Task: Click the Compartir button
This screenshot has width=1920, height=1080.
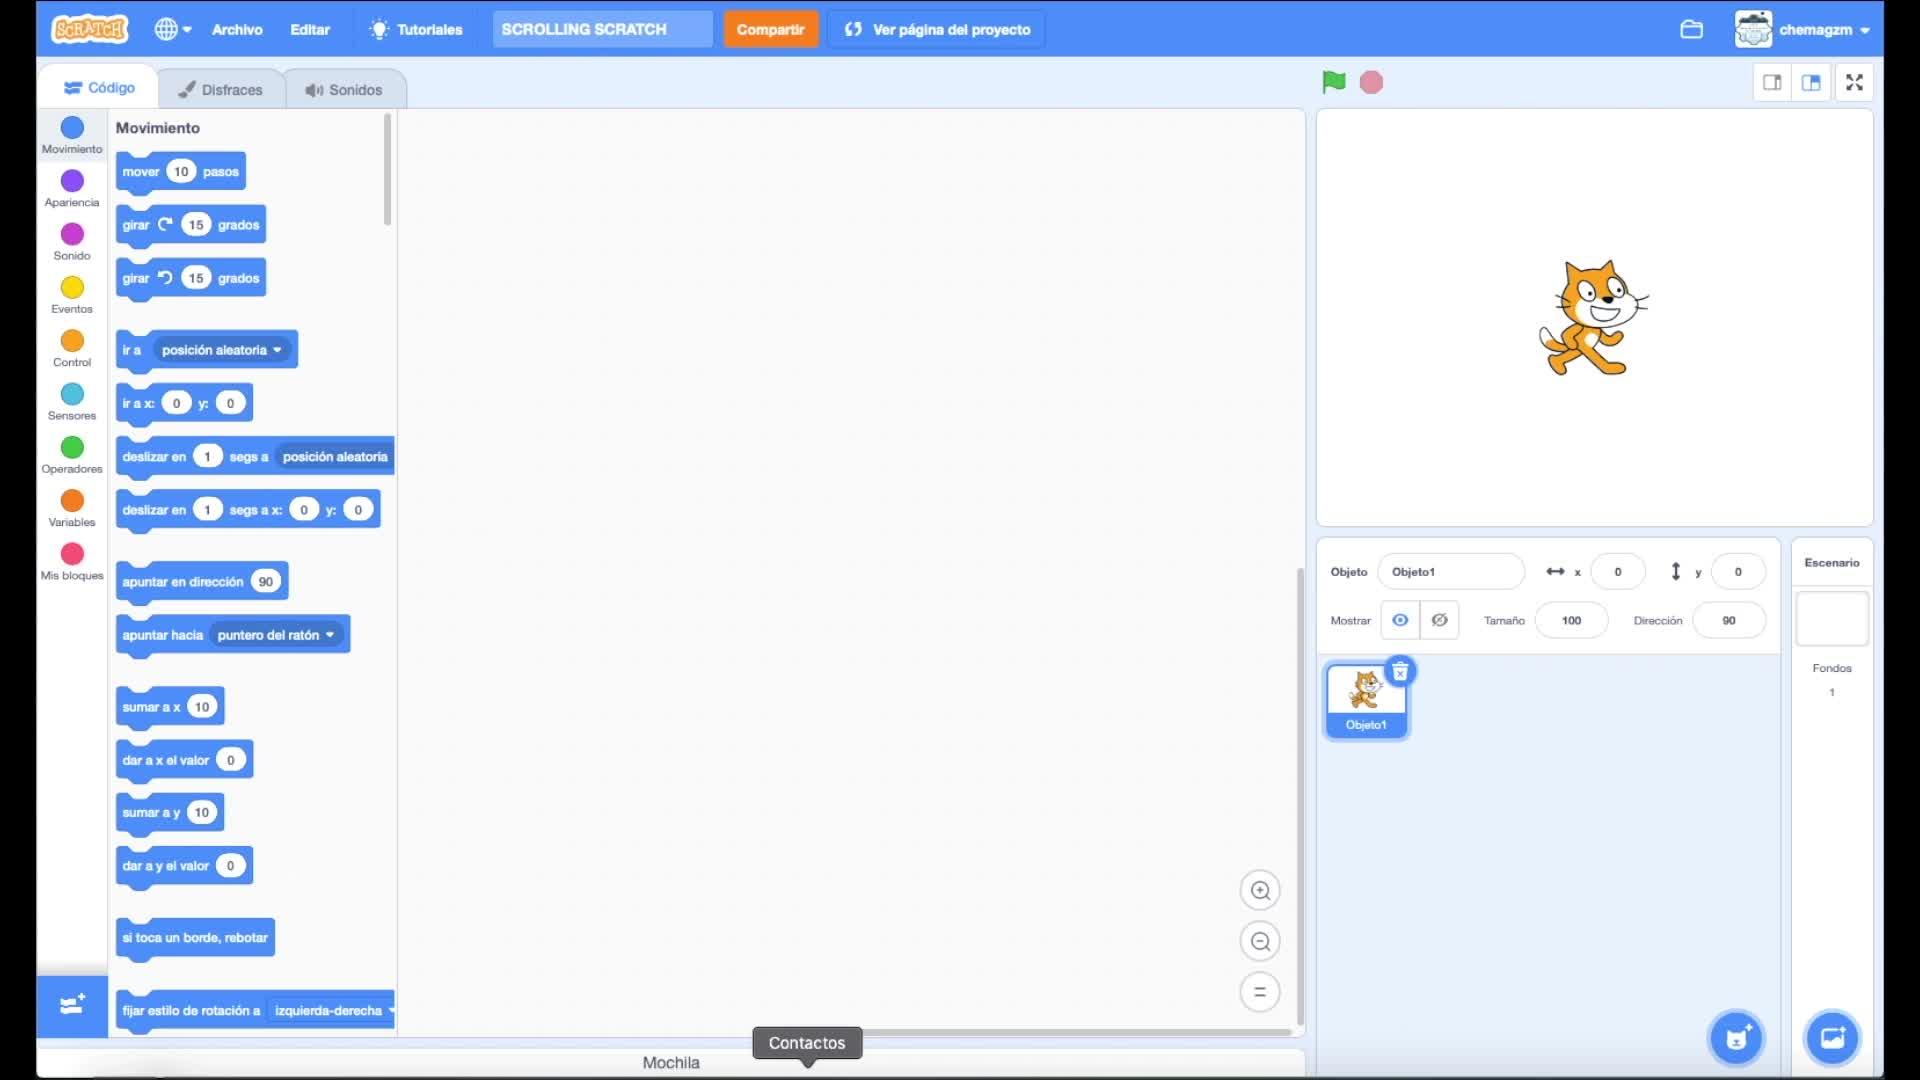Action: point(770,29)
